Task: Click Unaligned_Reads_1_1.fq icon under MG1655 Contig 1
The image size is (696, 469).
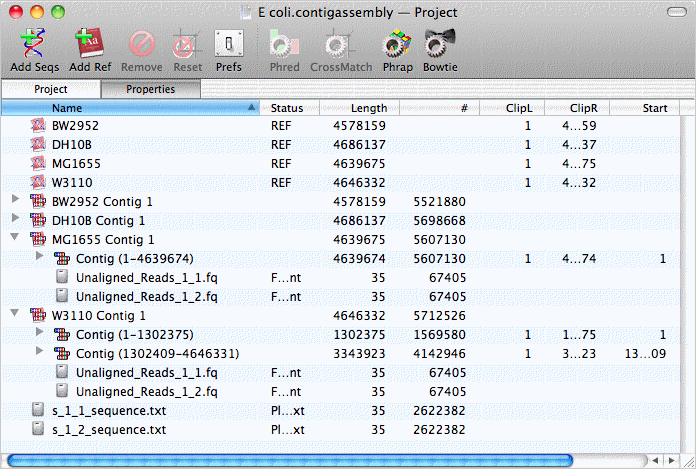Action: [x=62, y=277]
